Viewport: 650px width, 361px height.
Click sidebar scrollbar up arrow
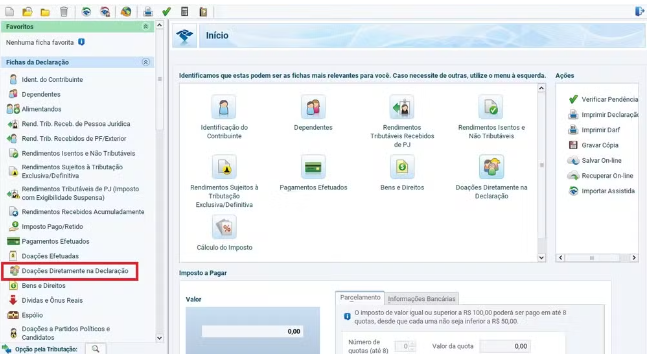(x=160, y=25)
